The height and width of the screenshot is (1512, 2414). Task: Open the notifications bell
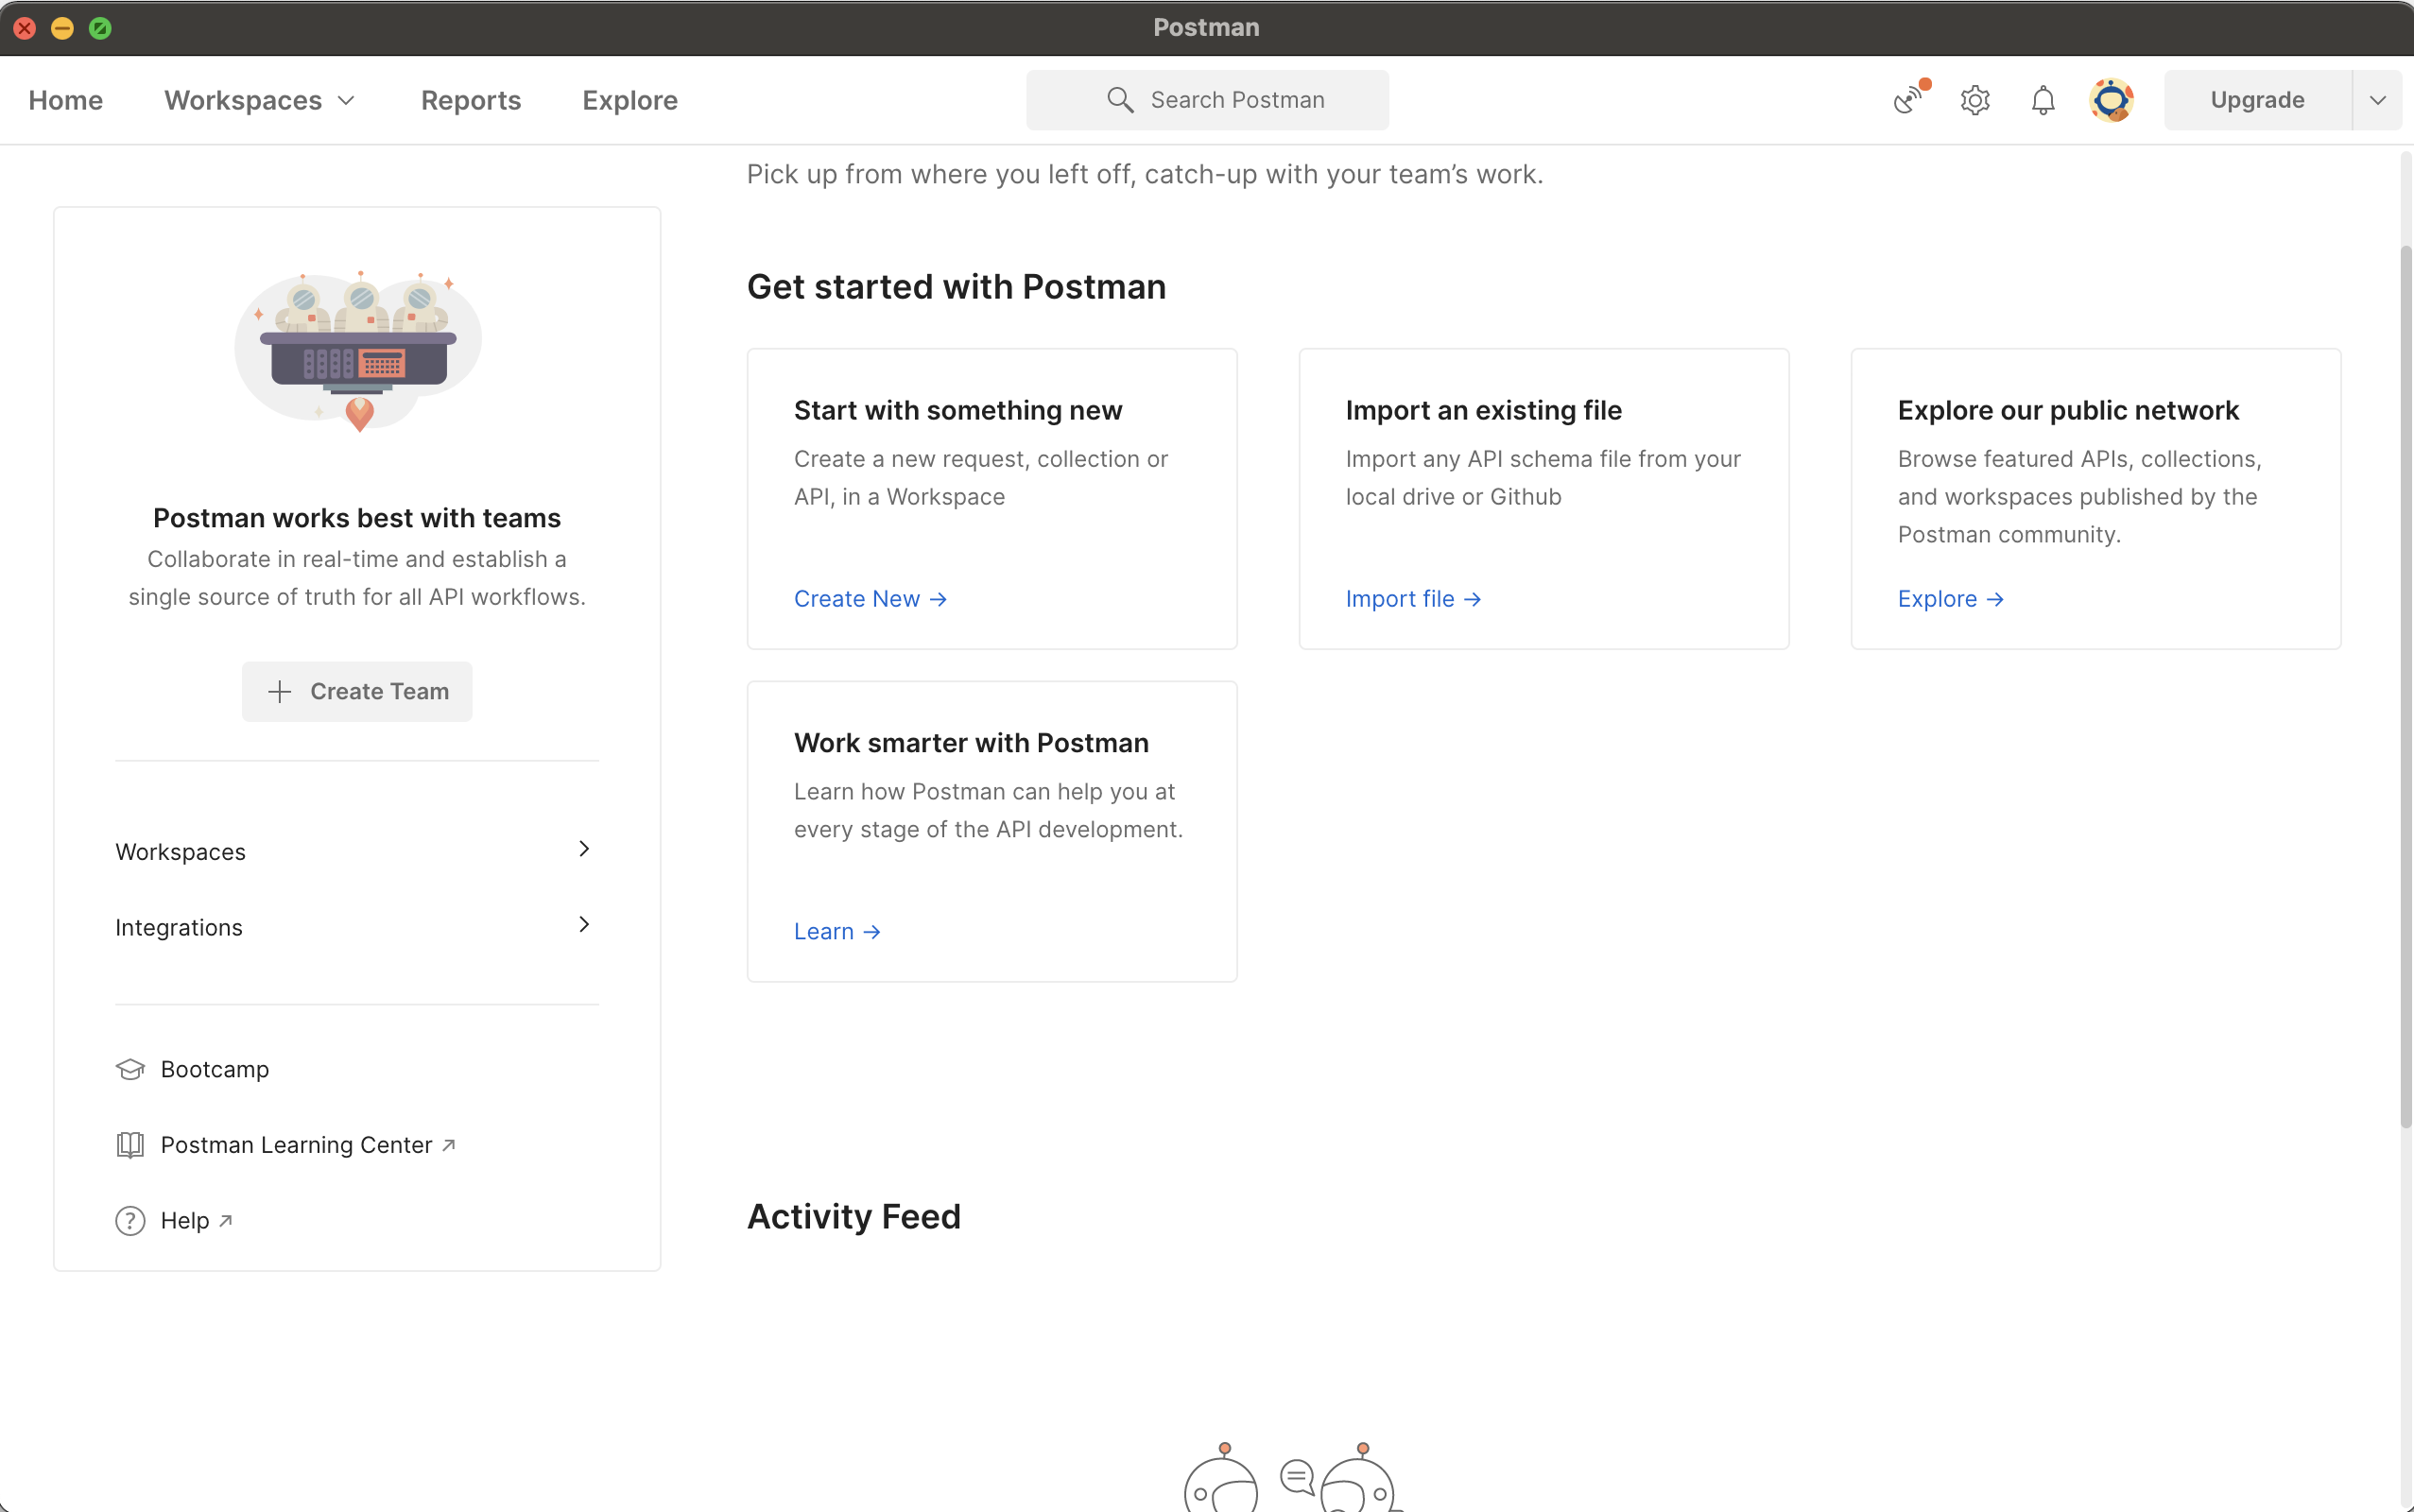click(2043, 100)
